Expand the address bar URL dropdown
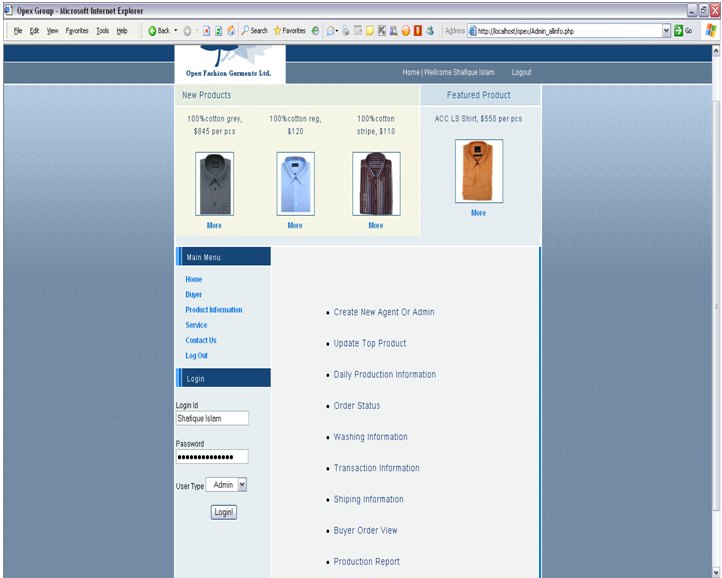Image resolution: width=722 pixels, height=578 pixels. coord(667,31)
